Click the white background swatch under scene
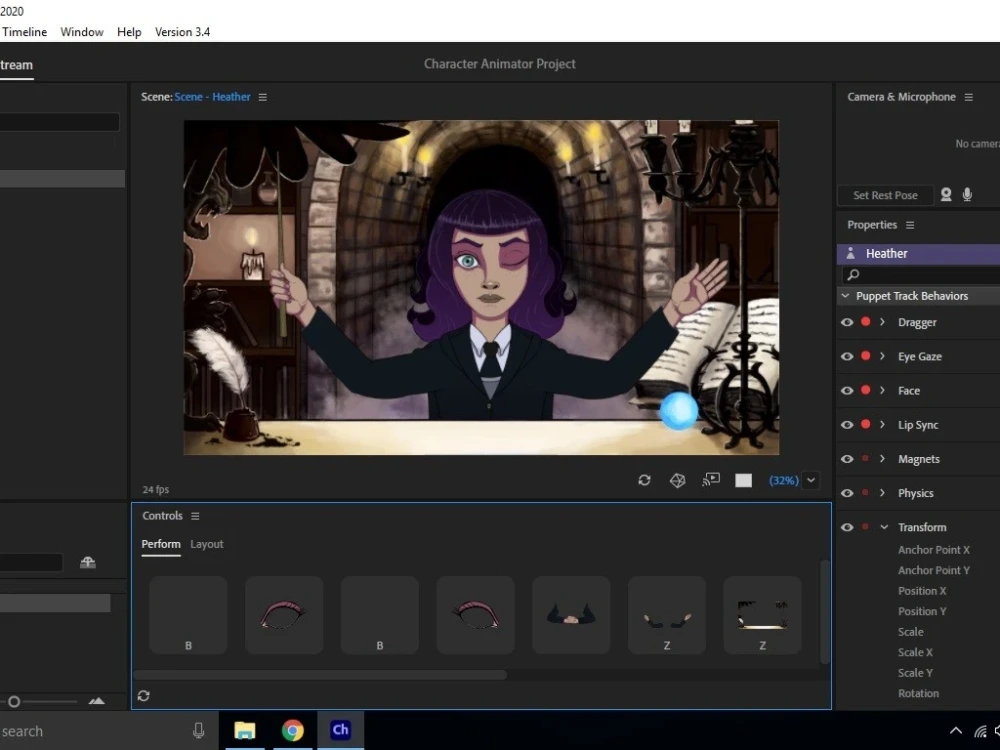The width and height of the screenshot is (1000, 750). coord(744,480)
